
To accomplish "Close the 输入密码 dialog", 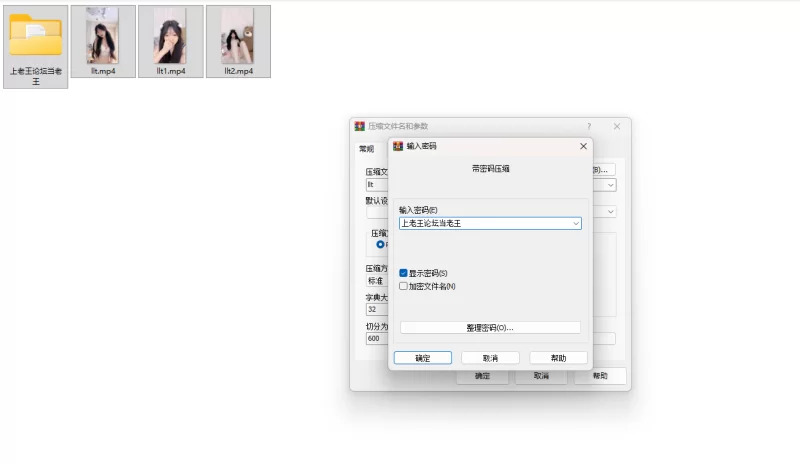I will click(584, 146).
